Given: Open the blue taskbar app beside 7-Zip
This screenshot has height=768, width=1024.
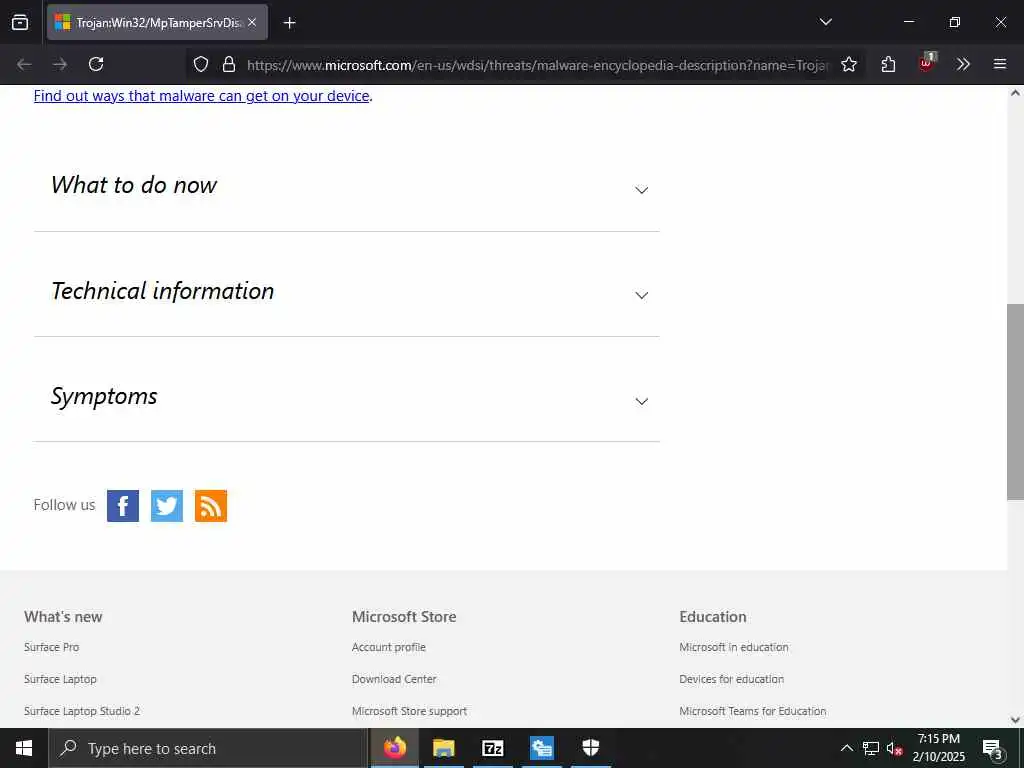Looking at the screenshot, I should (x=541, y=748).
